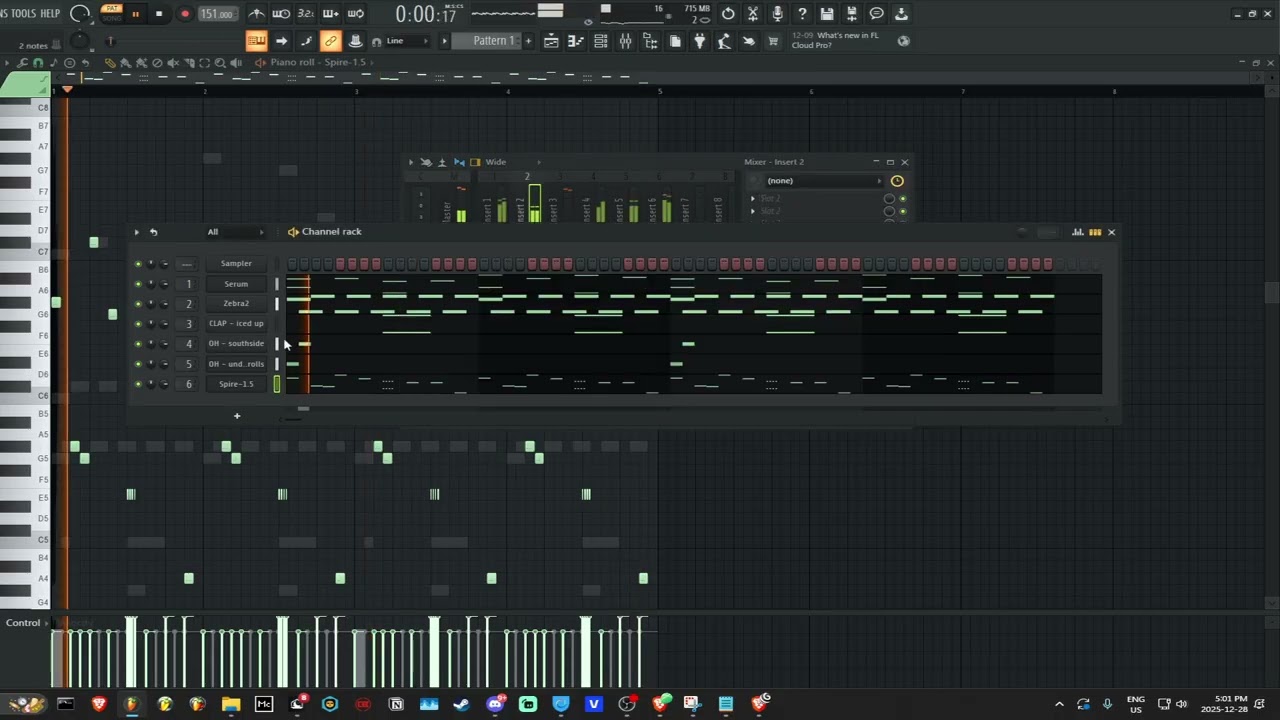Open the Mixer '(none)' preset dropdown

[824, 181]
